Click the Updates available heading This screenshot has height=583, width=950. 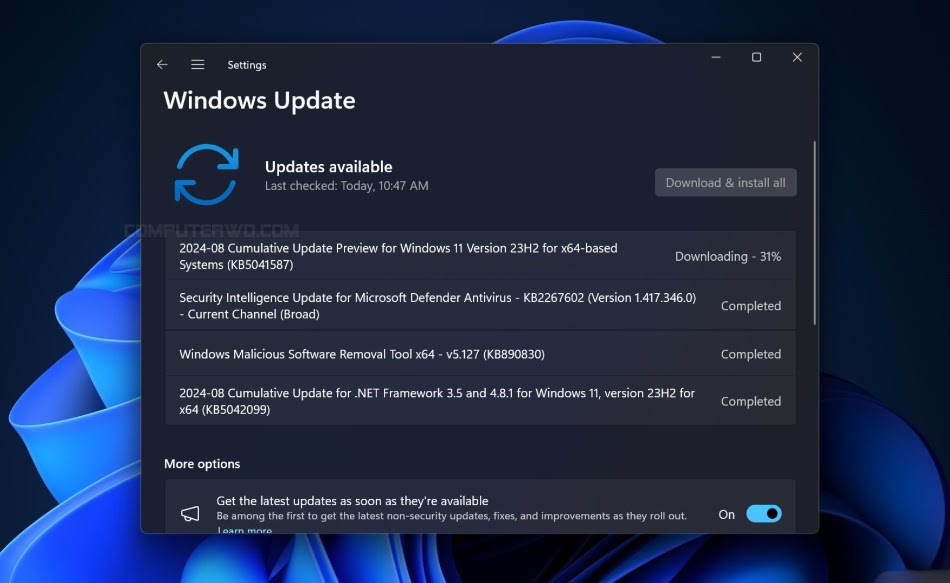click(x=328, y=167)
